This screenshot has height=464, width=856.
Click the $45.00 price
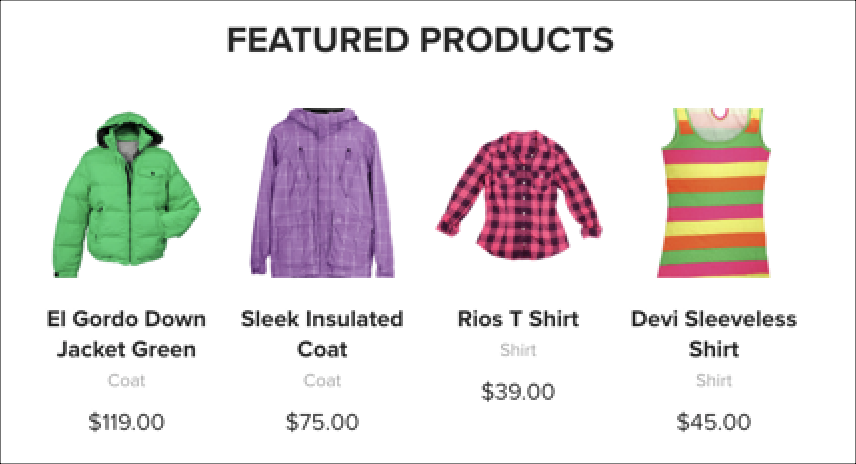click(x=714, y=422)
